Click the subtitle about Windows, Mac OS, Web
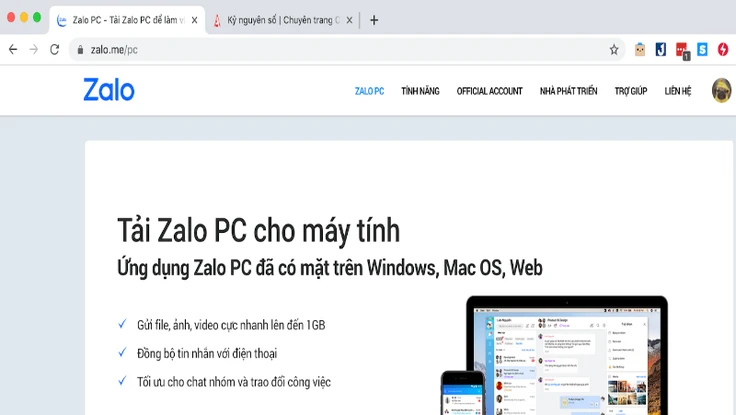The image size is (736, 415). tap(330, 268)
